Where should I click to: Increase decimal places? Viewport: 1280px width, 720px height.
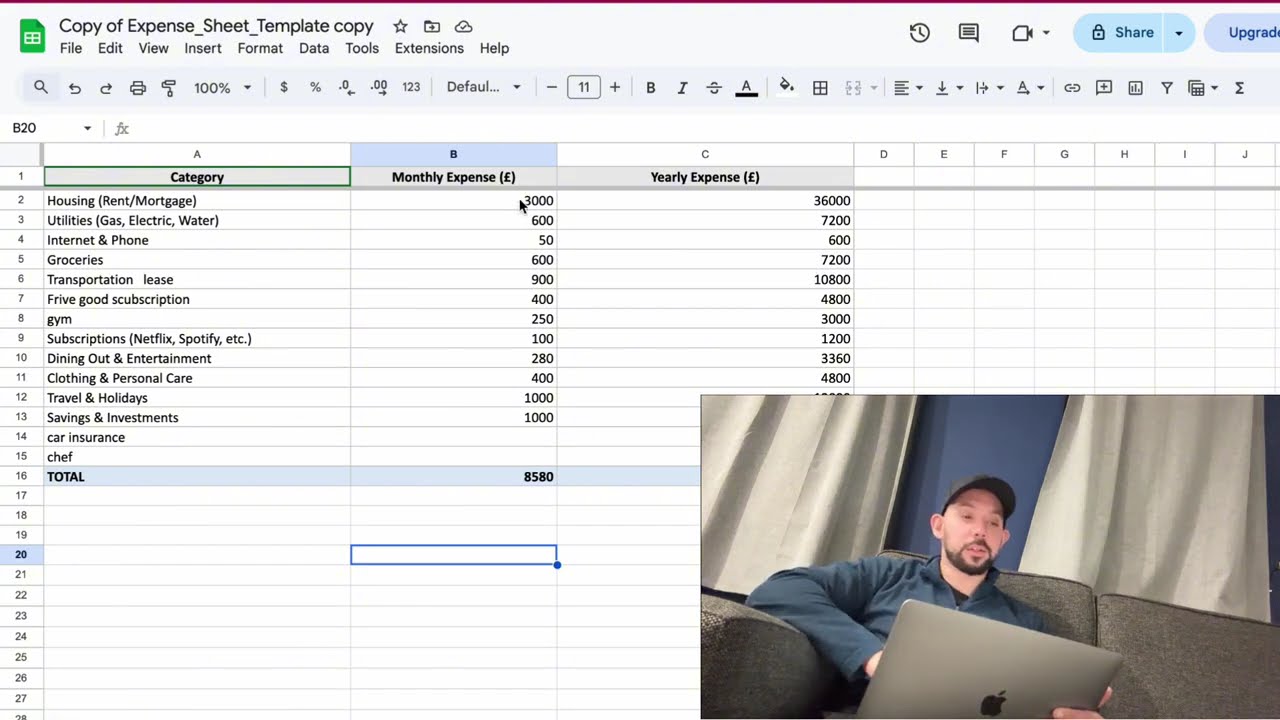coord(379,88)
